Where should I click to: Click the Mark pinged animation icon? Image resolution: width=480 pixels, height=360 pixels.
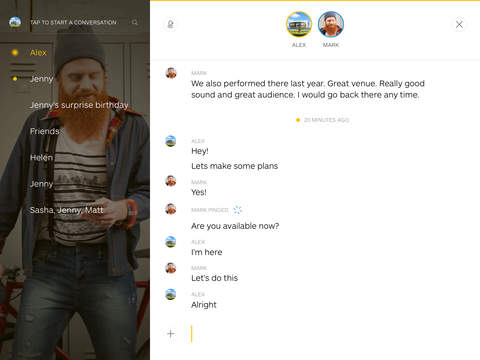[237, 210]
